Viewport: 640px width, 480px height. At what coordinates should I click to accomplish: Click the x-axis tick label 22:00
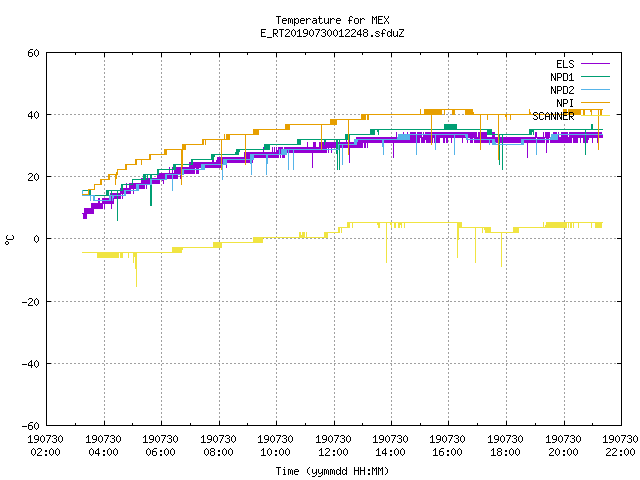(621, 452)
